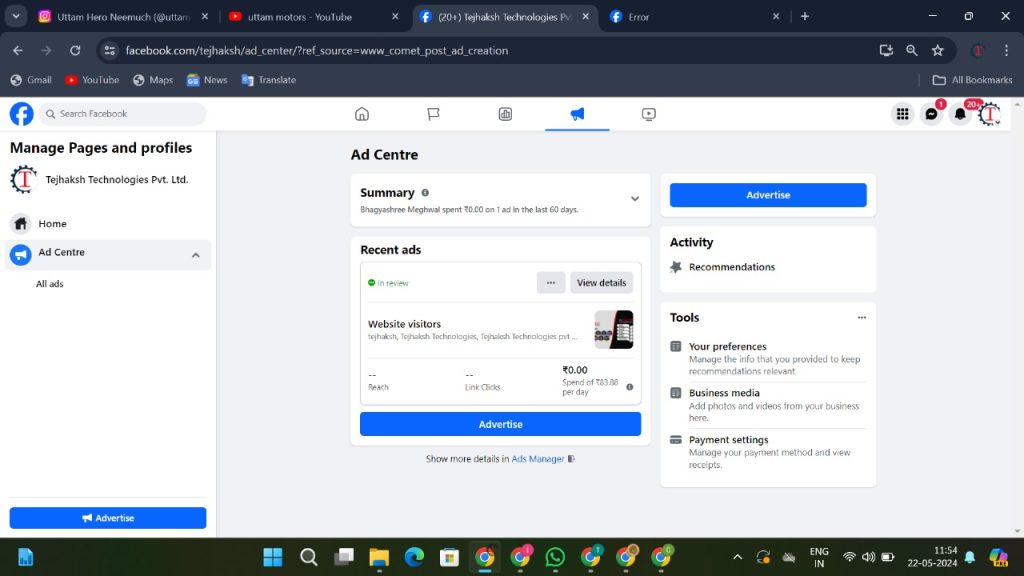Open the notifications bell icon
The width and height of the screenshot is (1024, 576).
960,114
